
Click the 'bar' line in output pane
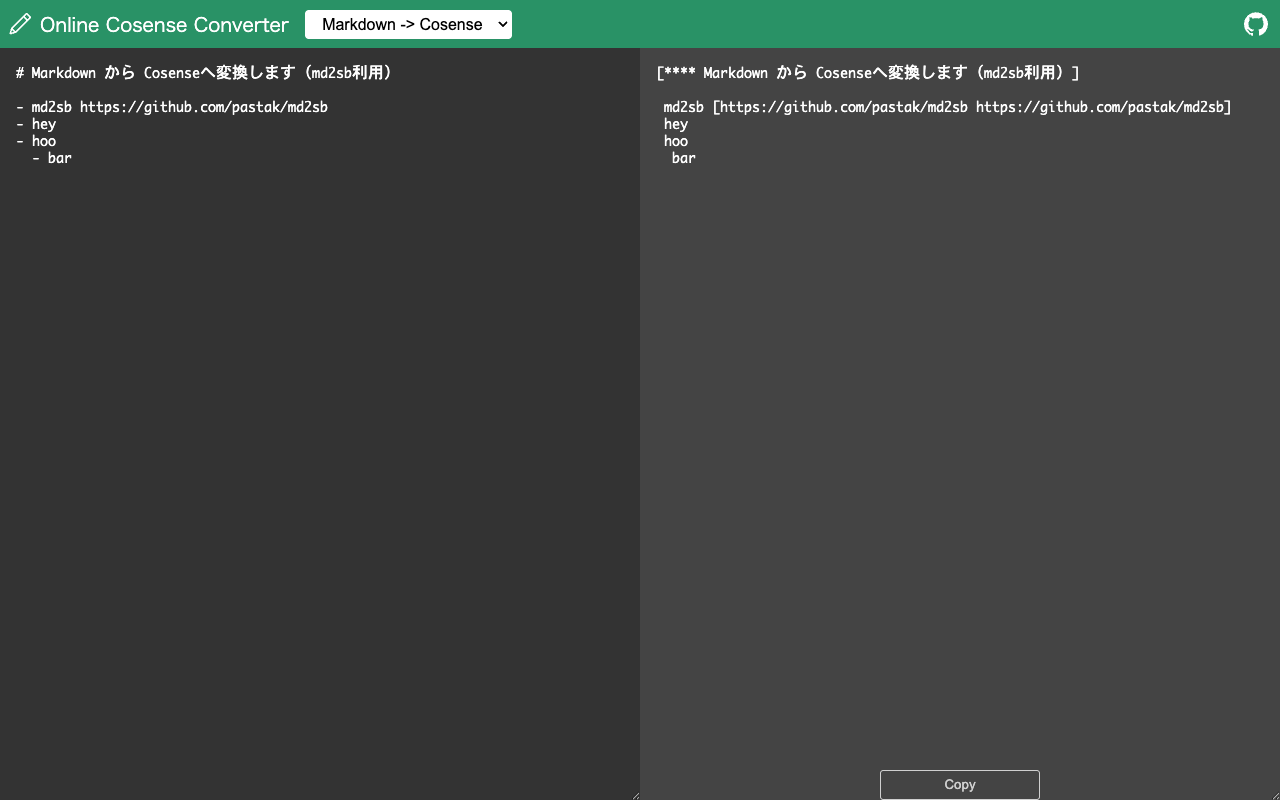point(684,158)
